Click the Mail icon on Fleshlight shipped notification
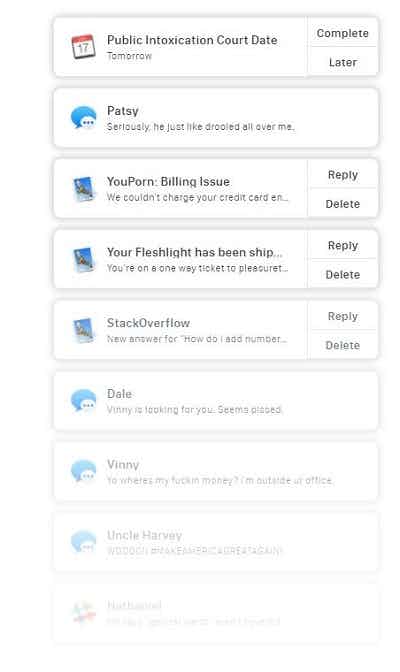This screenshot has width=400, height=672. 83,259
